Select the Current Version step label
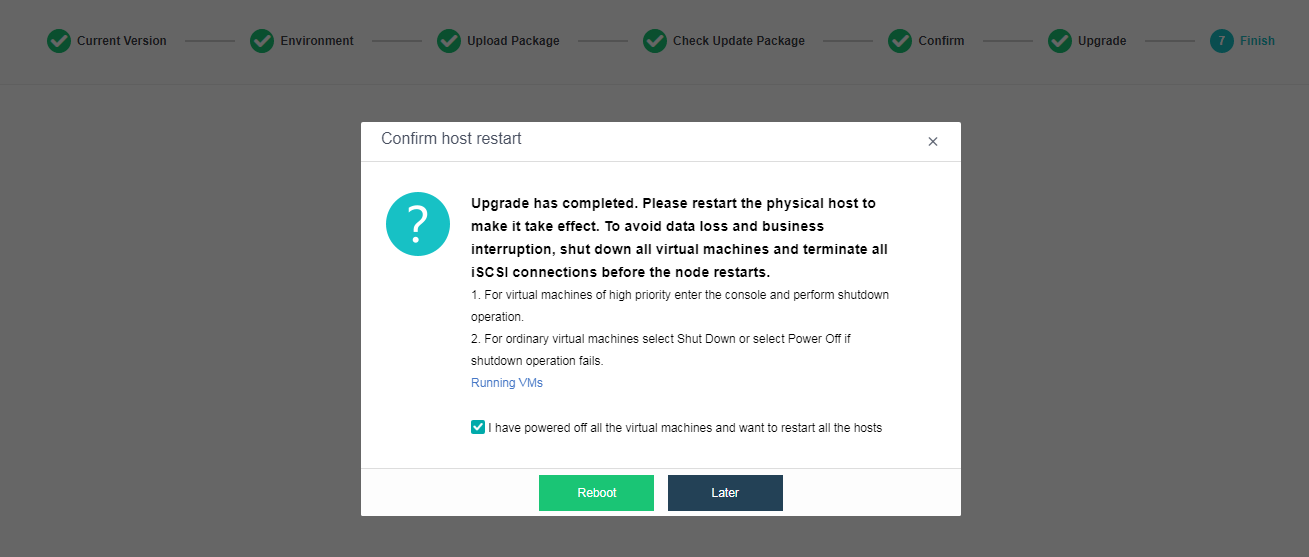1309x557 pixels. (122, 41)
